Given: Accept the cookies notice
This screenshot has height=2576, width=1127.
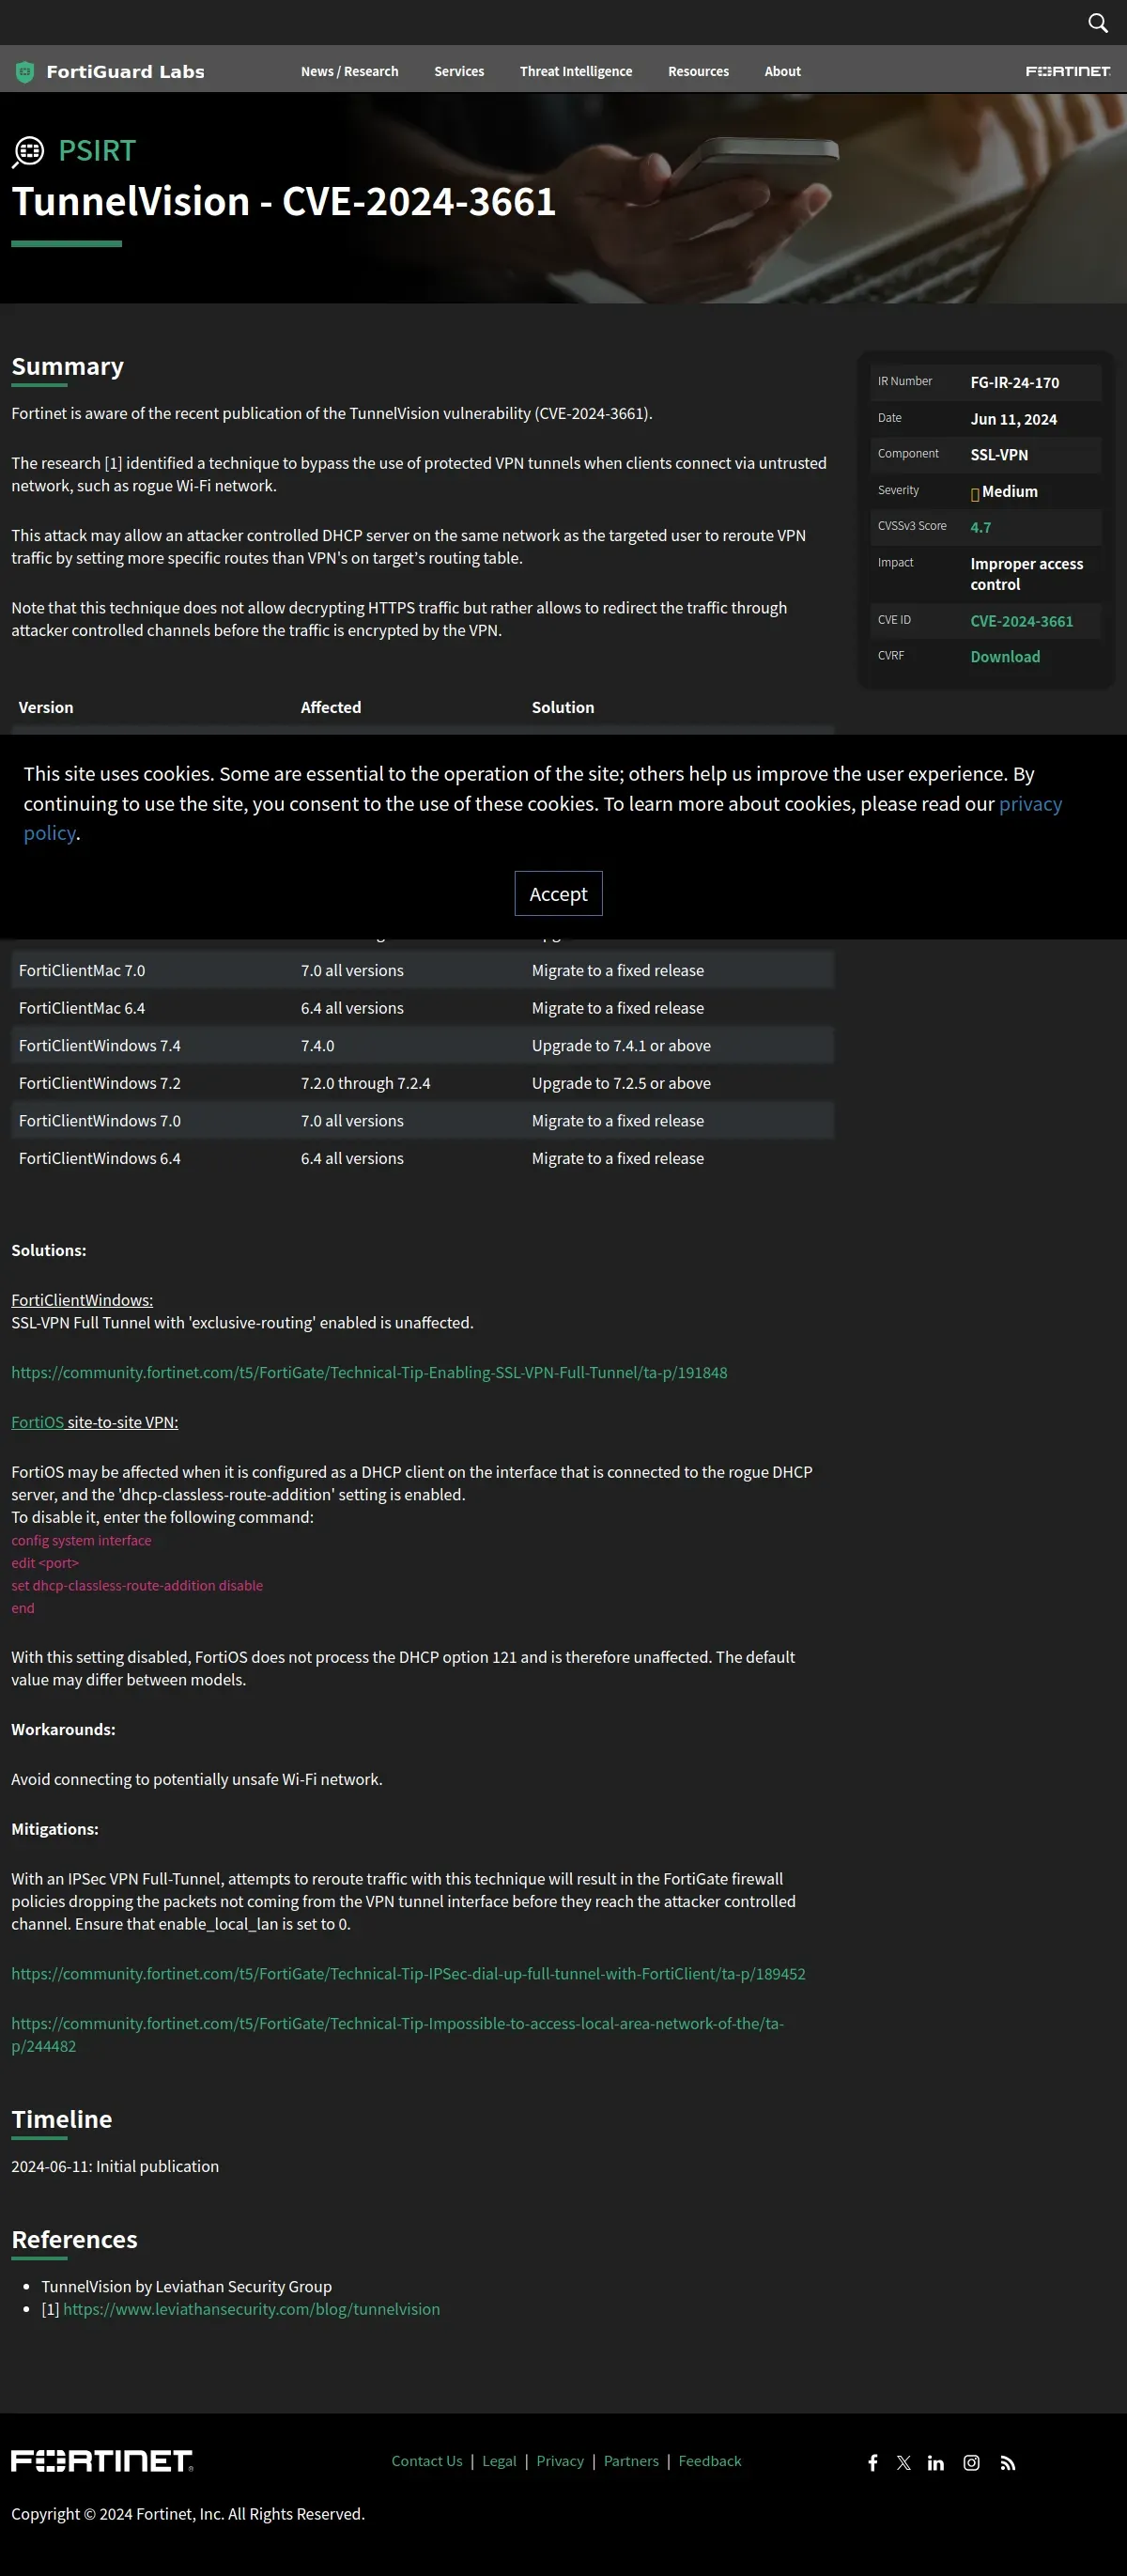Looking at the screenshot, I should click(x=558, y=893).
